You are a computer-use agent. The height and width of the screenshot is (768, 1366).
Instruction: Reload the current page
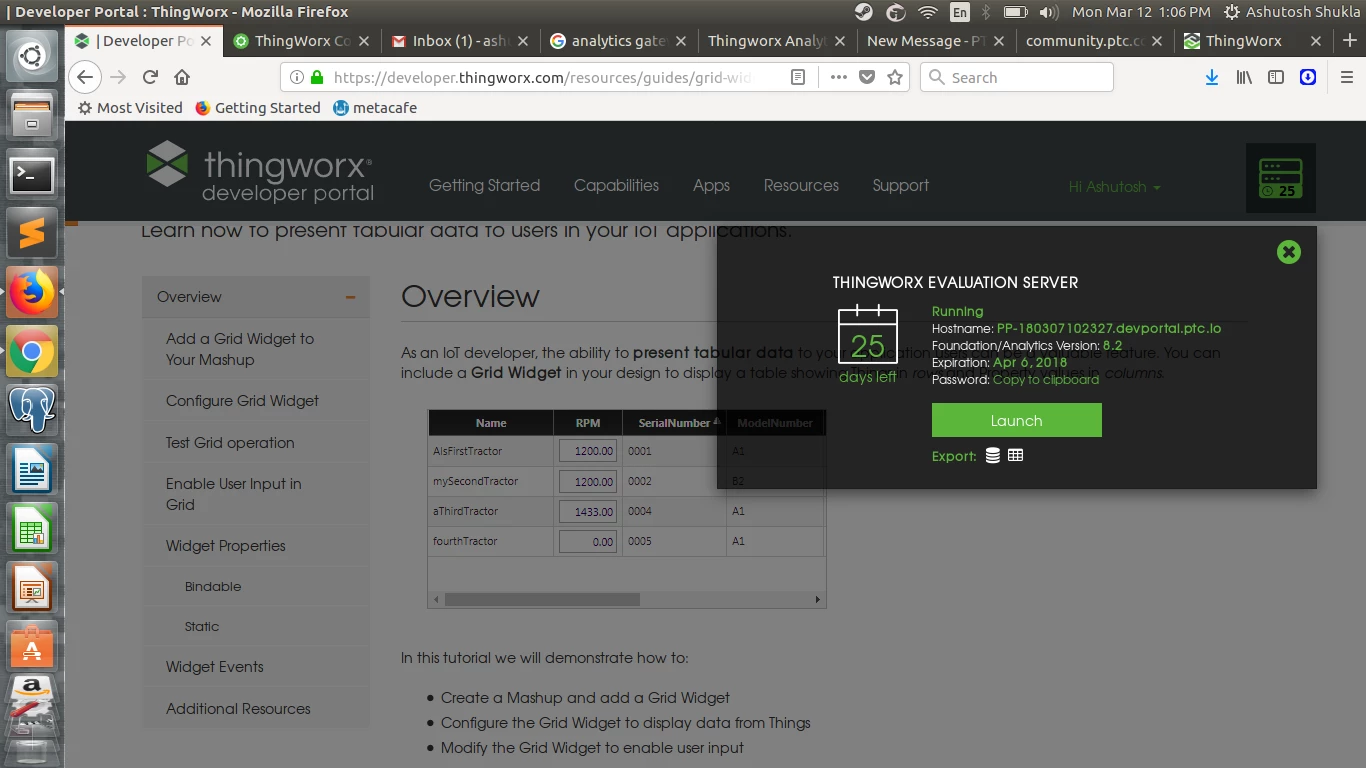point(150,77)
